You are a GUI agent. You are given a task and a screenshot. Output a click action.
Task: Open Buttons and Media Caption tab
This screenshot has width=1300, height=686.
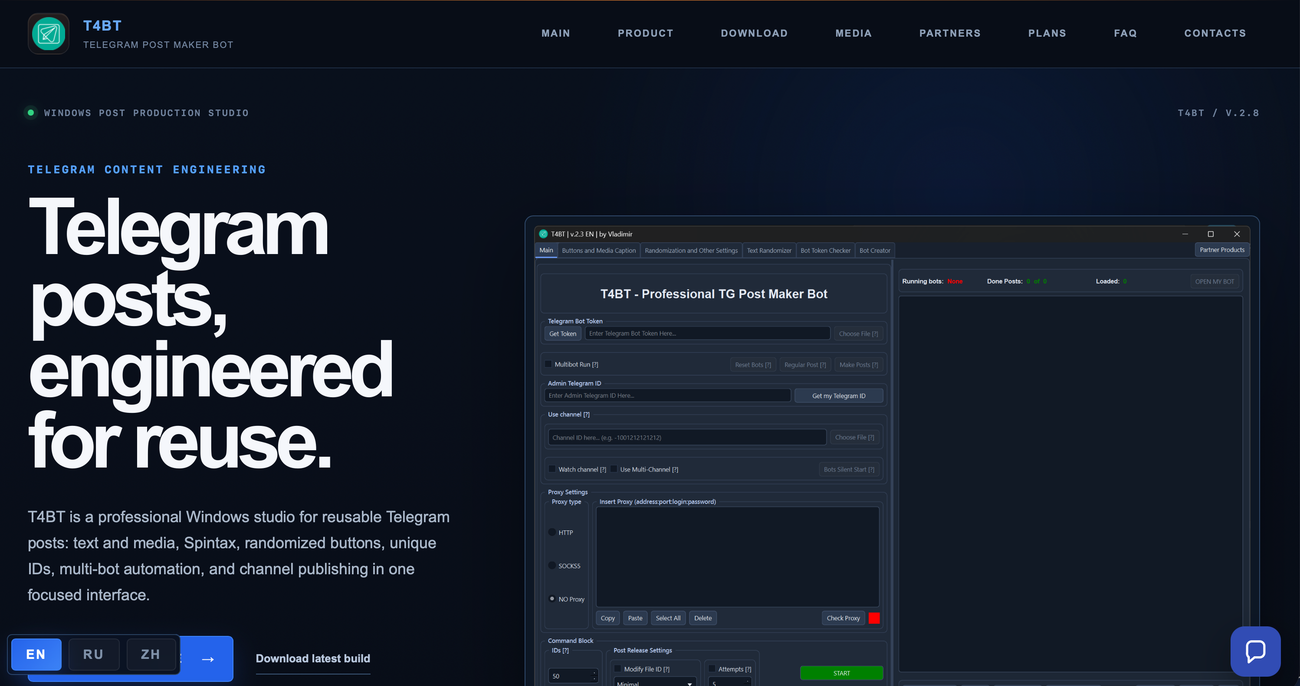(x=599, y=251)
